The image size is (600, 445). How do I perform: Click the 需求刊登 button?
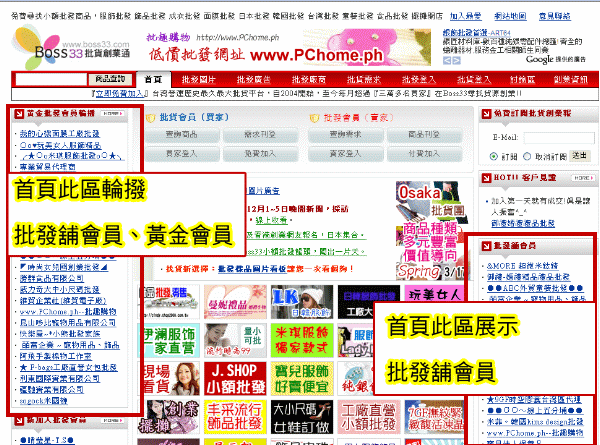click(260, 135)
